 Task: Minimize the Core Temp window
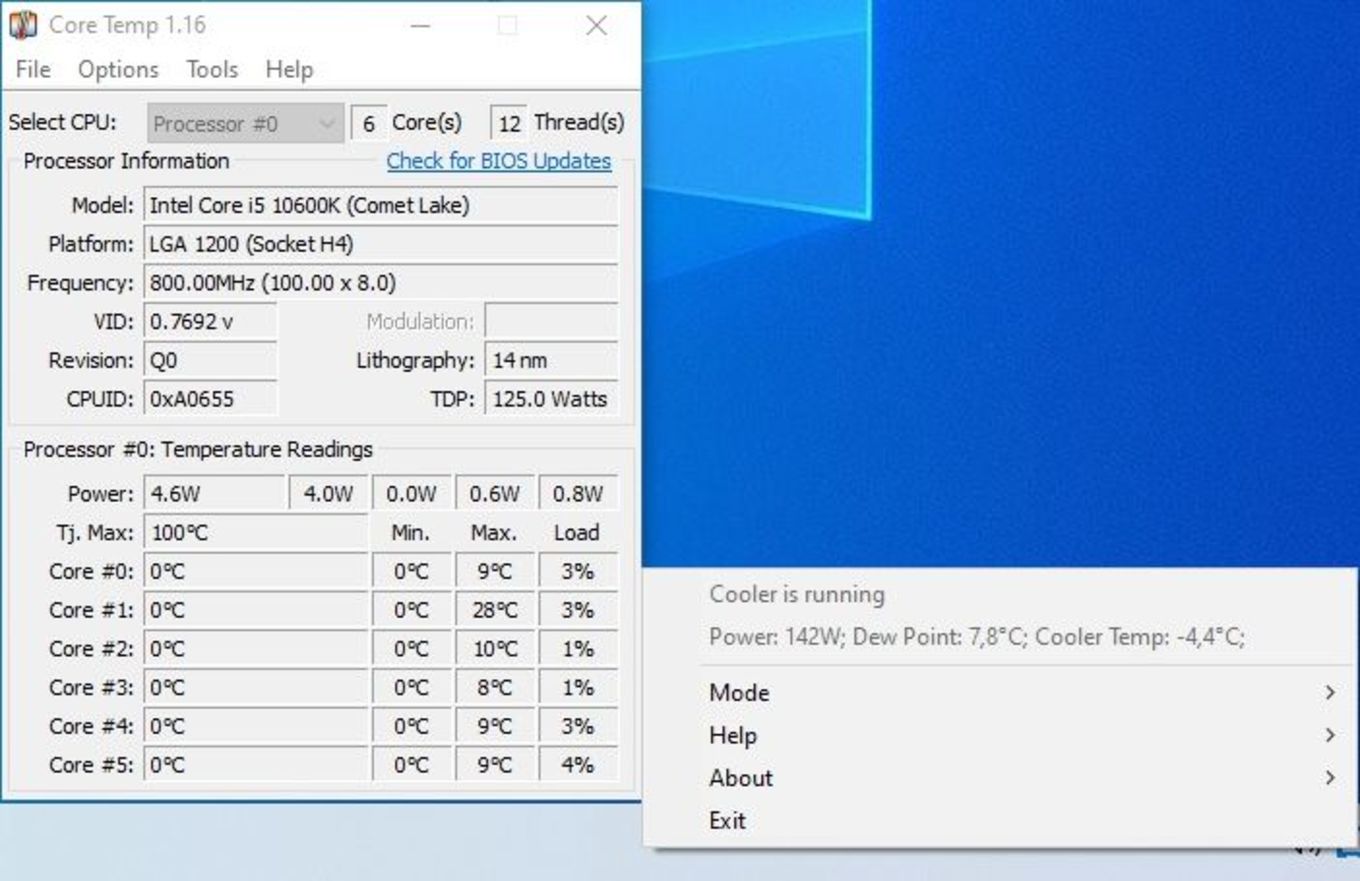tap(420, 26)
